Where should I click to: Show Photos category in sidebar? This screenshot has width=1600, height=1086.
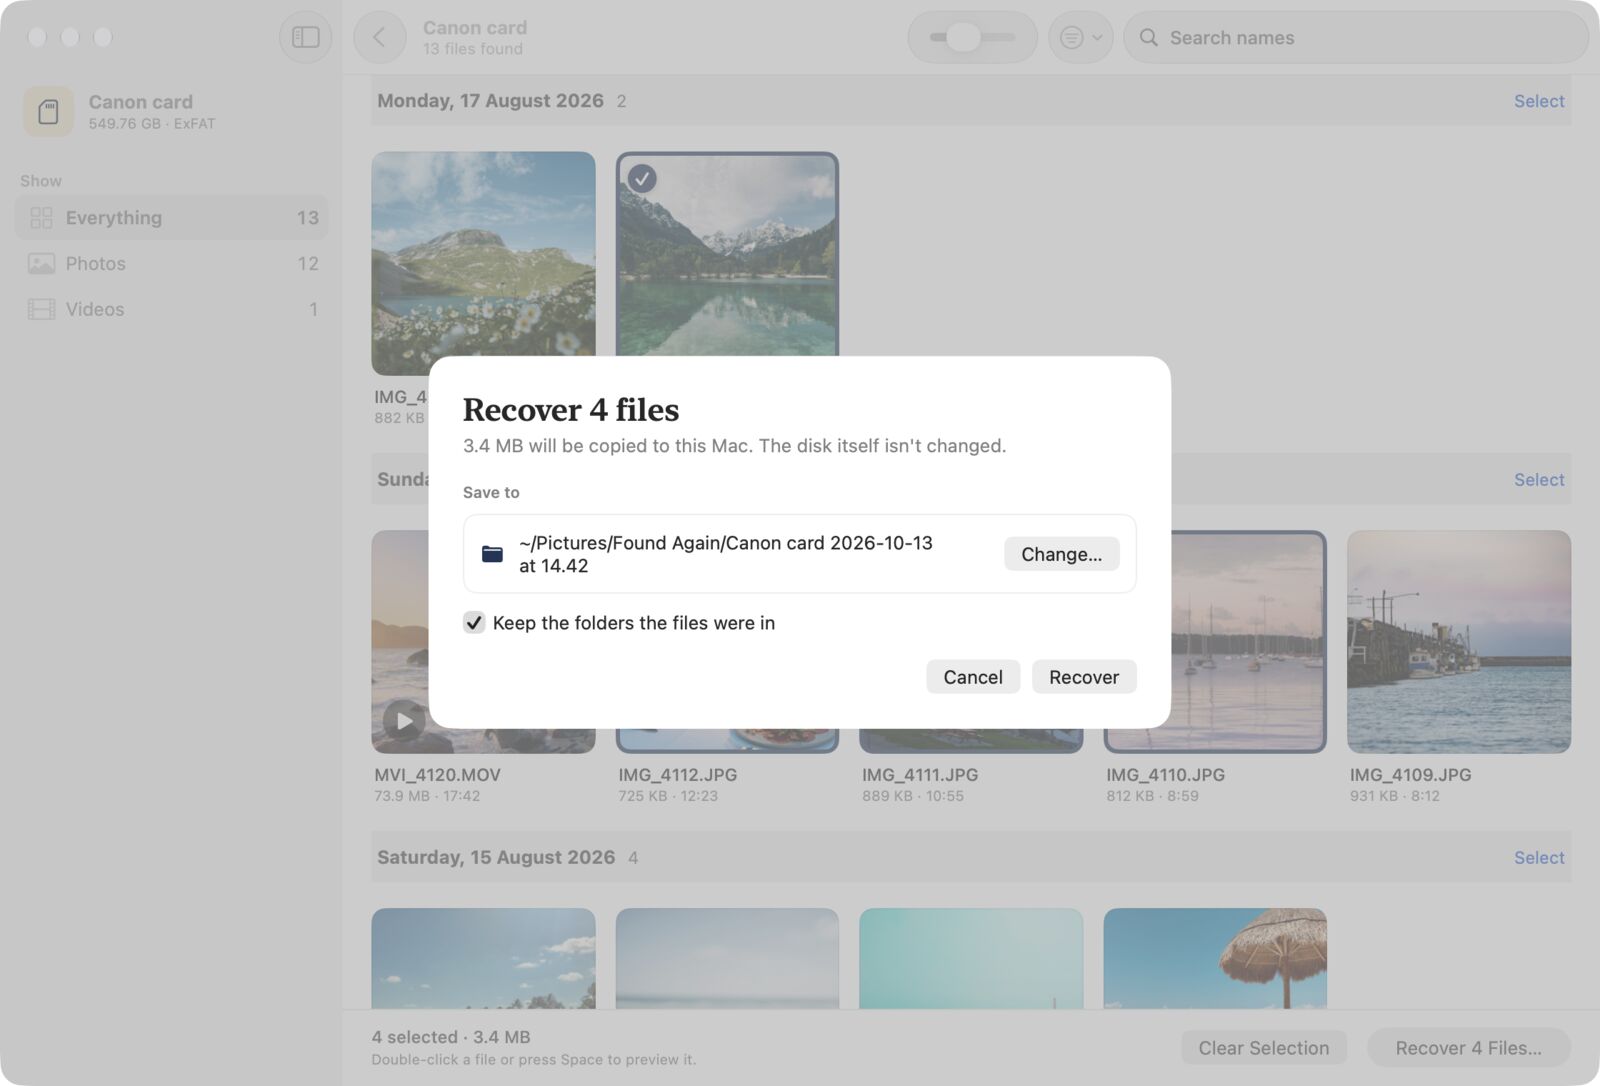click(171, 263)
